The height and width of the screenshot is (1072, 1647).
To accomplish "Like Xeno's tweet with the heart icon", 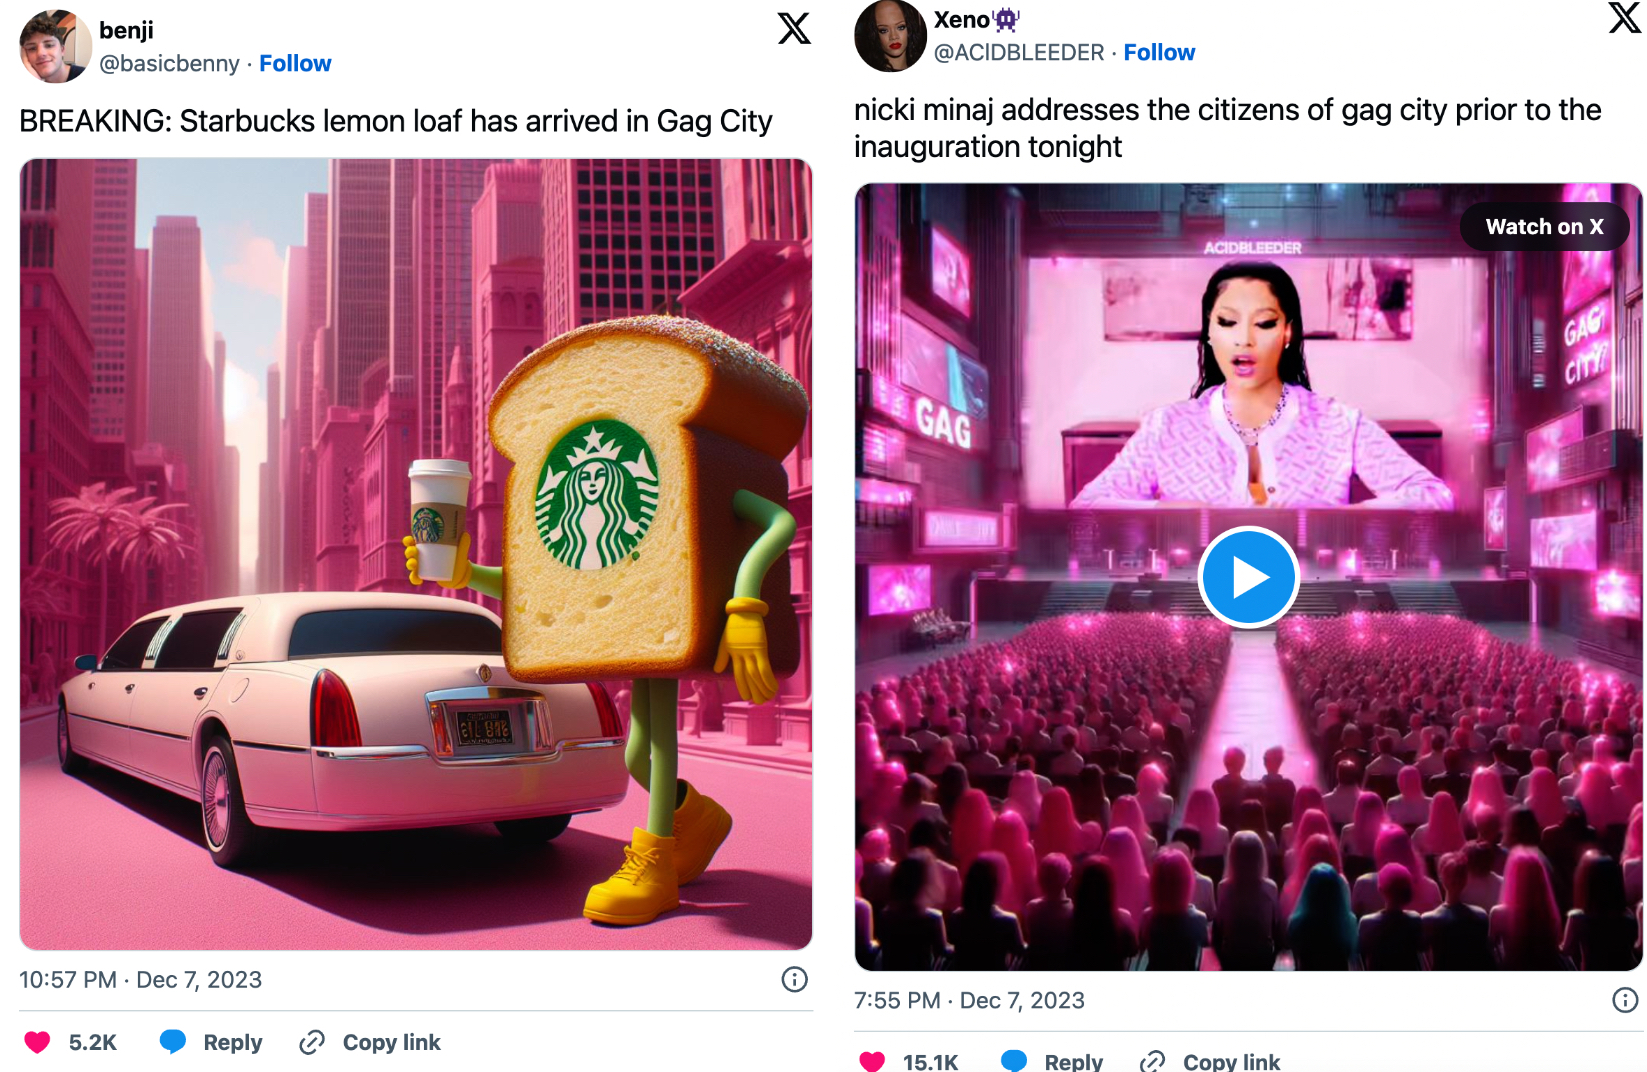I will tap(872, 1061).
